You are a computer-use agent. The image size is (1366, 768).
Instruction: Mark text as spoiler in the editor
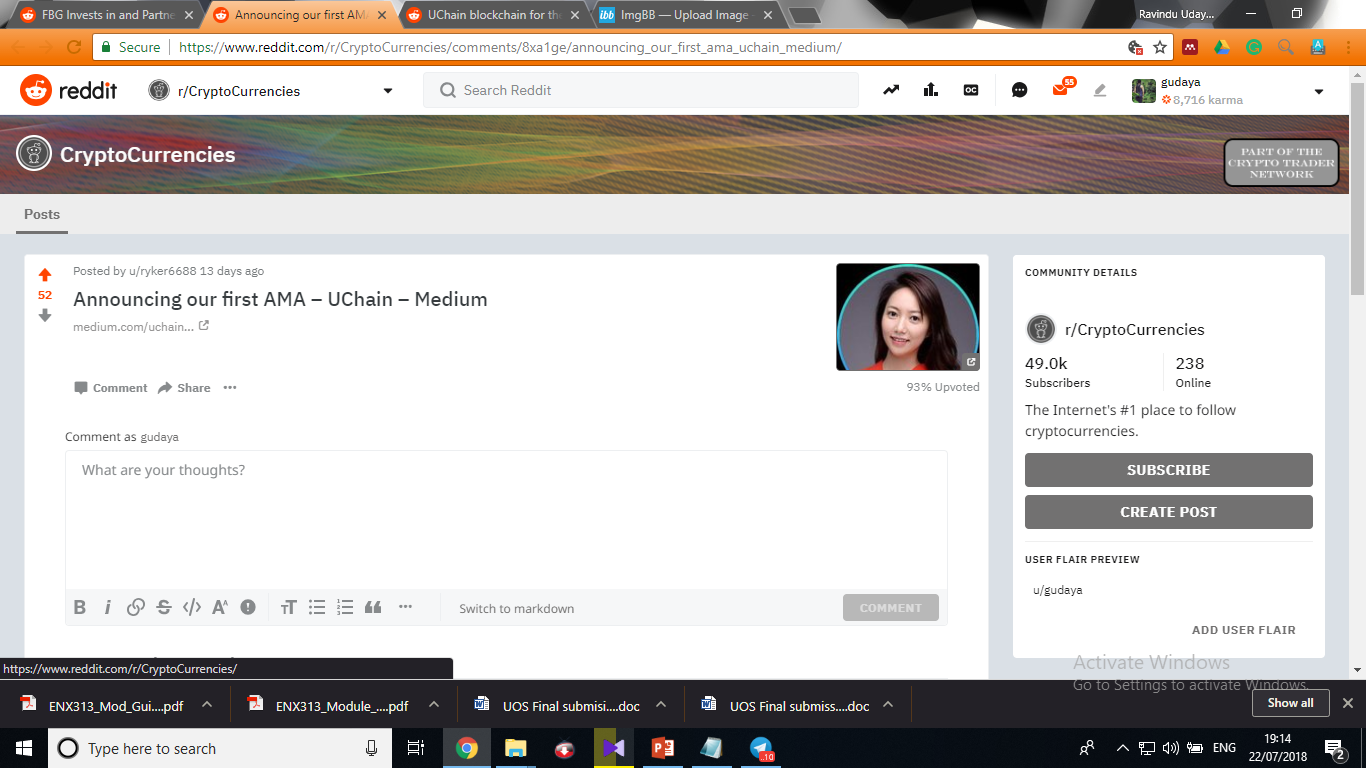point(248,607)
